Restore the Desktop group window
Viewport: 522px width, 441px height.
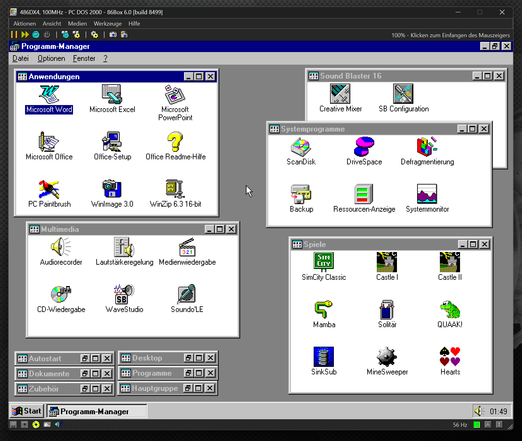(x=188, y=358)
